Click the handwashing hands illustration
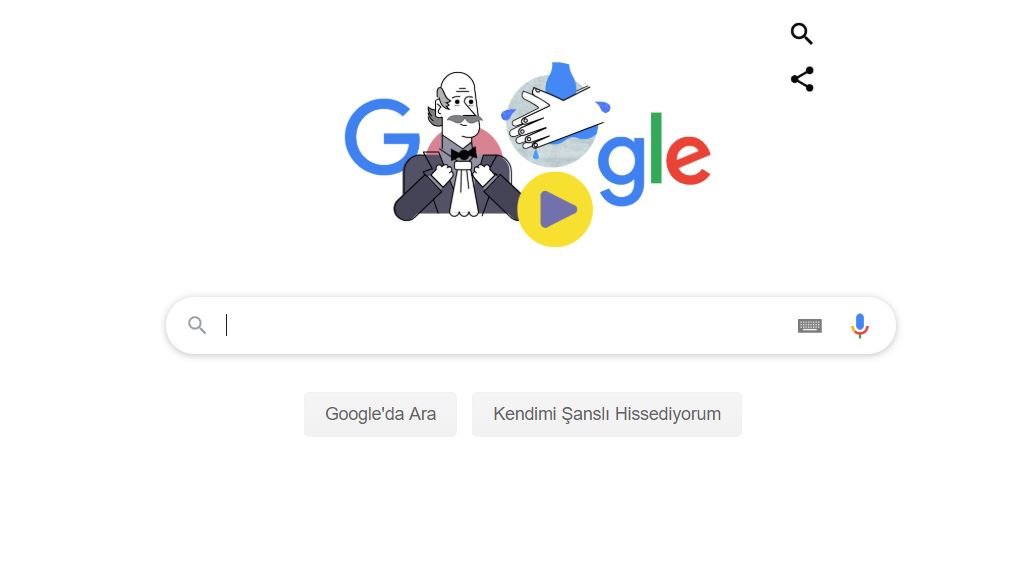This screenshot has width=1024, height=574. coord(554,118)
